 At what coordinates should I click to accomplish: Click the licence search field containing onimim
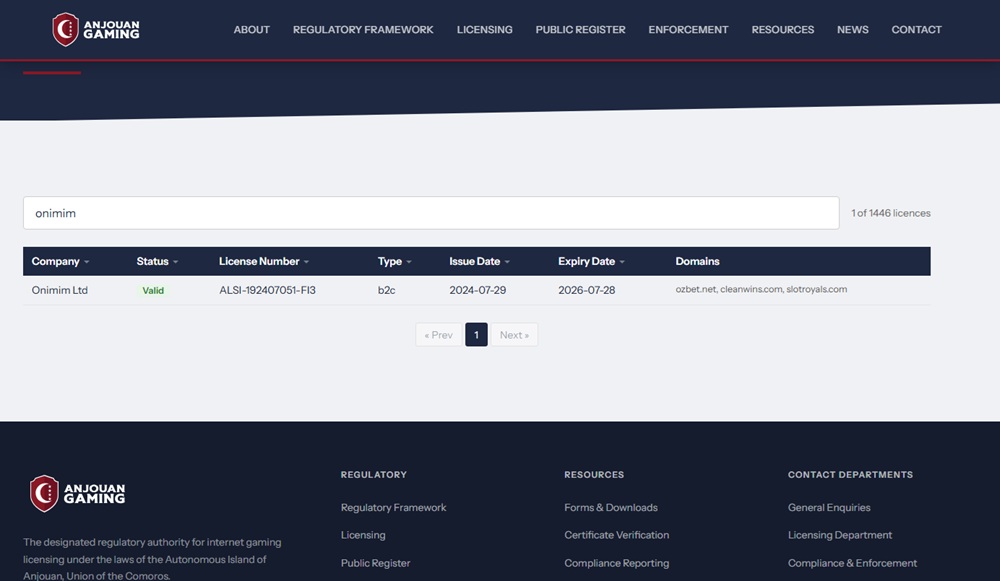pyautogui.click(x=431, y=213)
